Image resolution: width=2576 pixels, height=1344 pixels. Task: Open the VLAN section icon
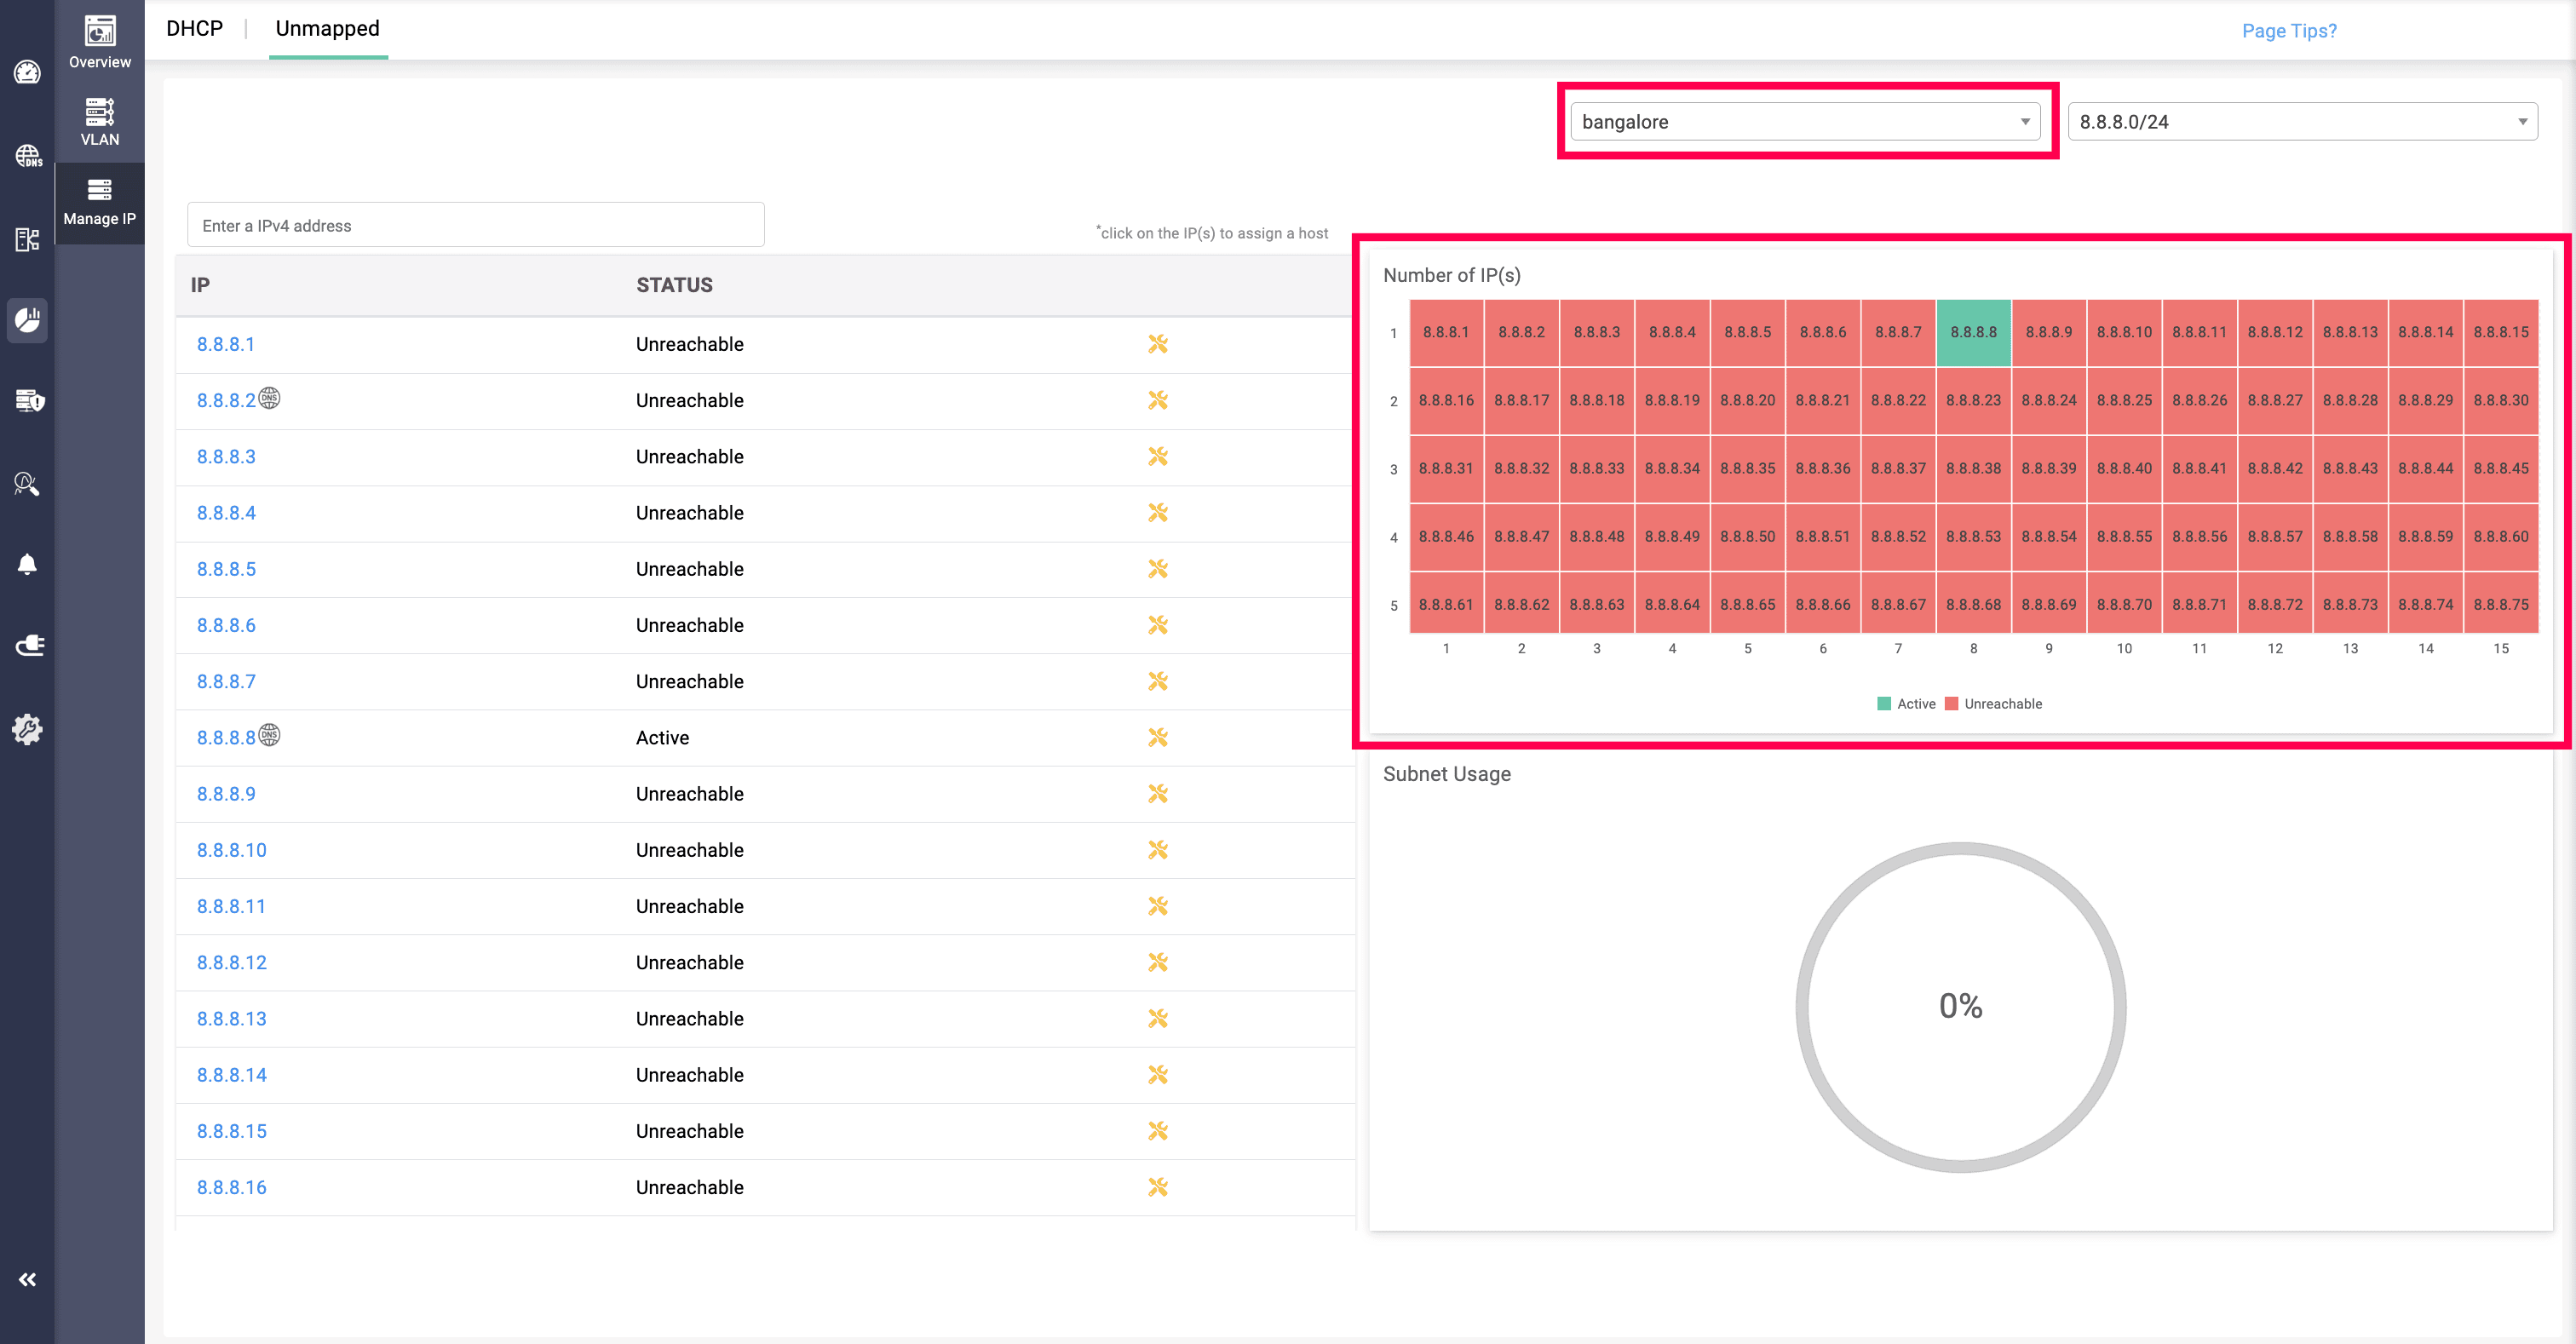[x=99, y=121]
